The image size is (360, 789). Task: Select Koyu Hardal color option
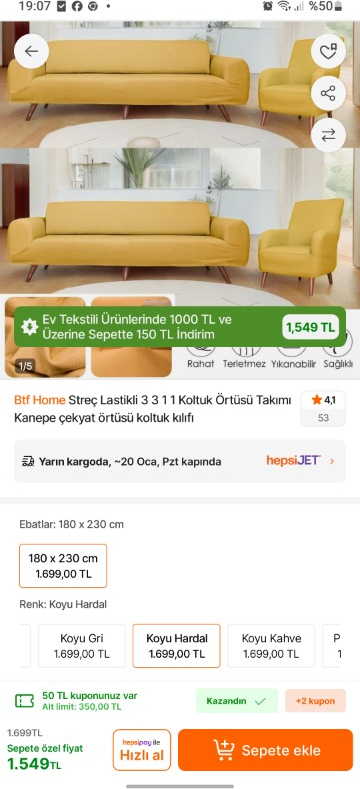coord(176,646)
